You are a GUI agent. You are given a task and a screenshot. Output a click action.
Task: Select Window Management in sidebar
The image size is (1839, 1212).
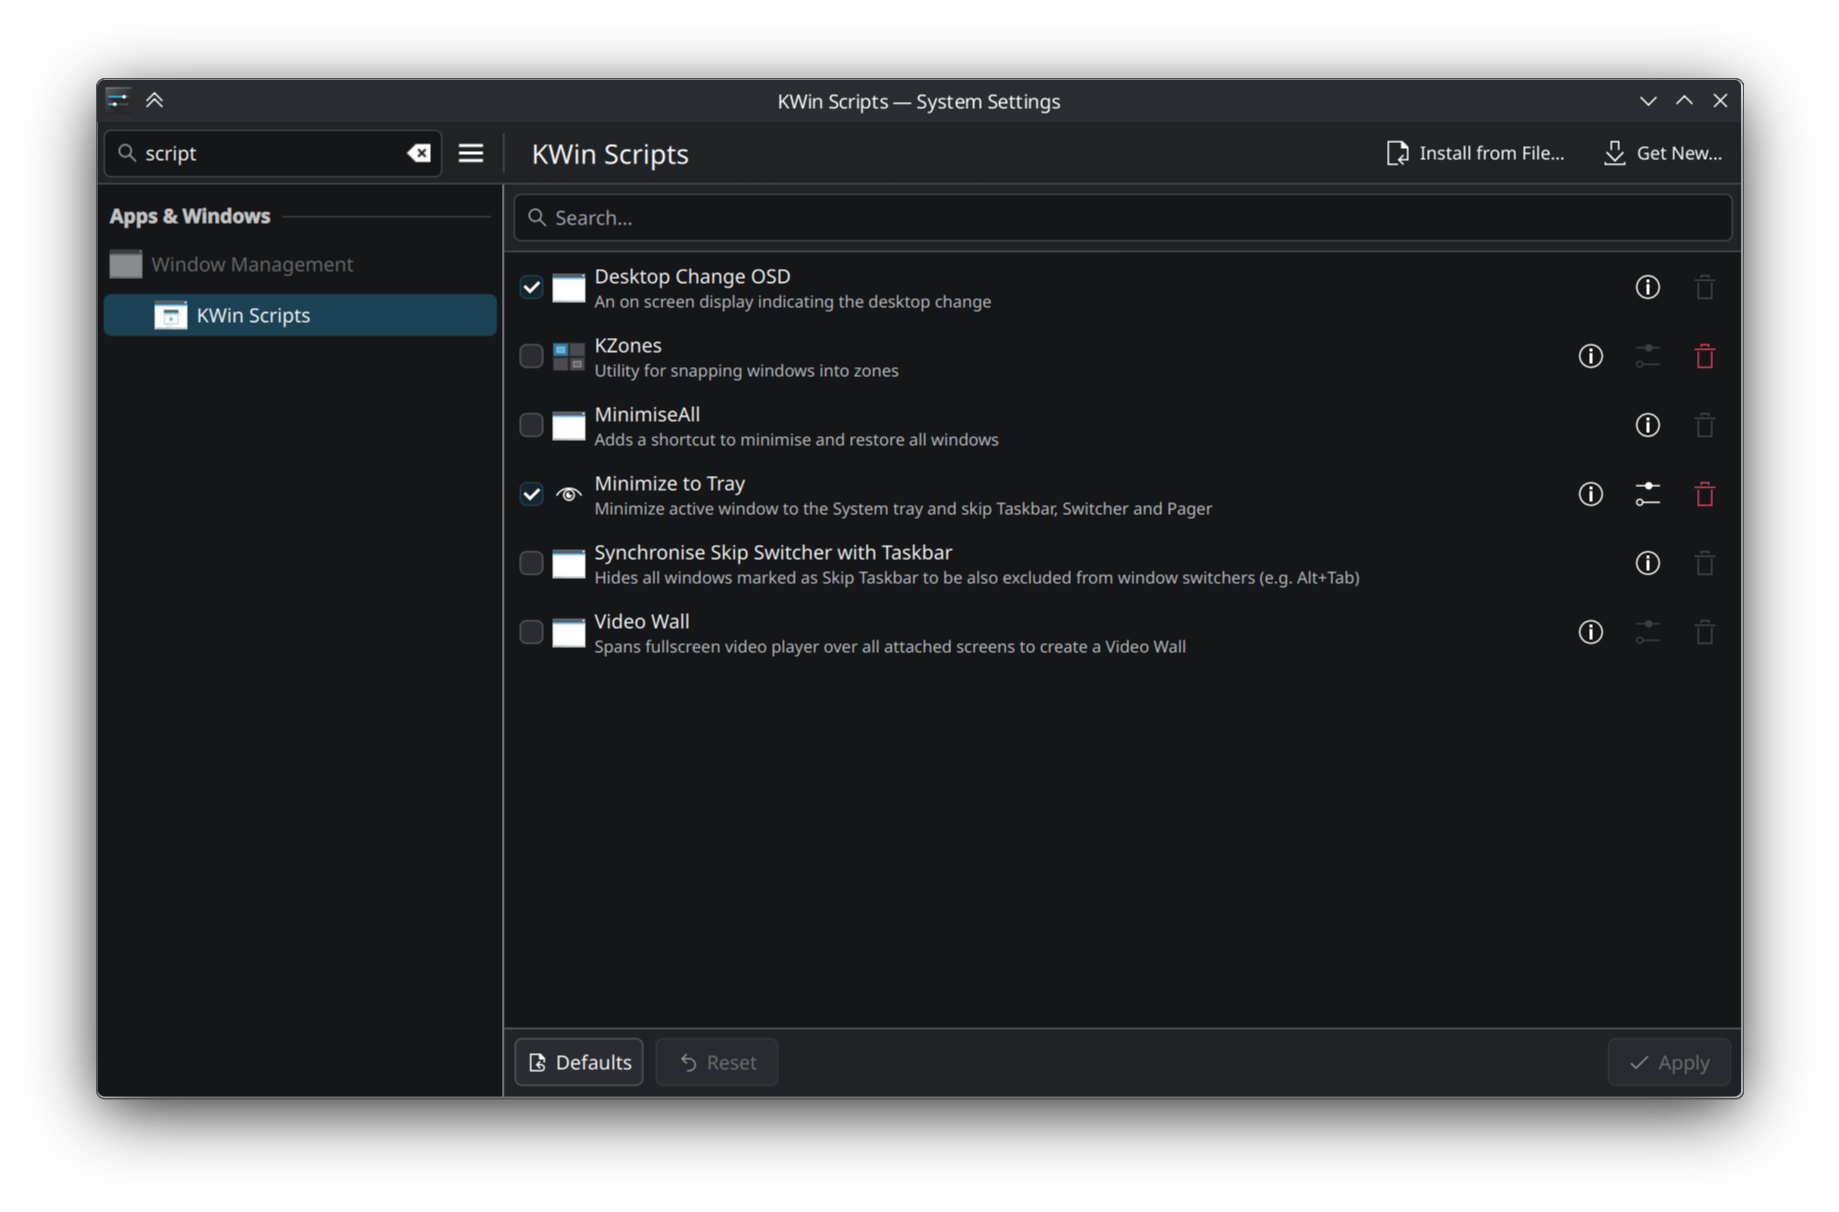point(300,265)
